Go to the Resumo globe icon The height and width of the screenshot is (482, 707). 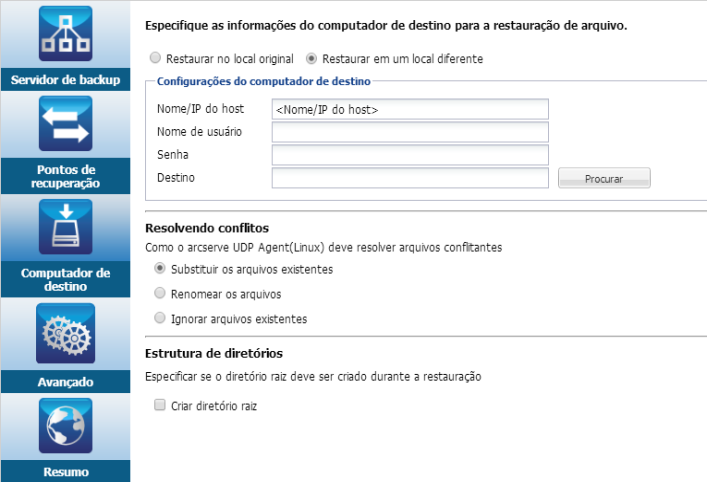(65, 426)
